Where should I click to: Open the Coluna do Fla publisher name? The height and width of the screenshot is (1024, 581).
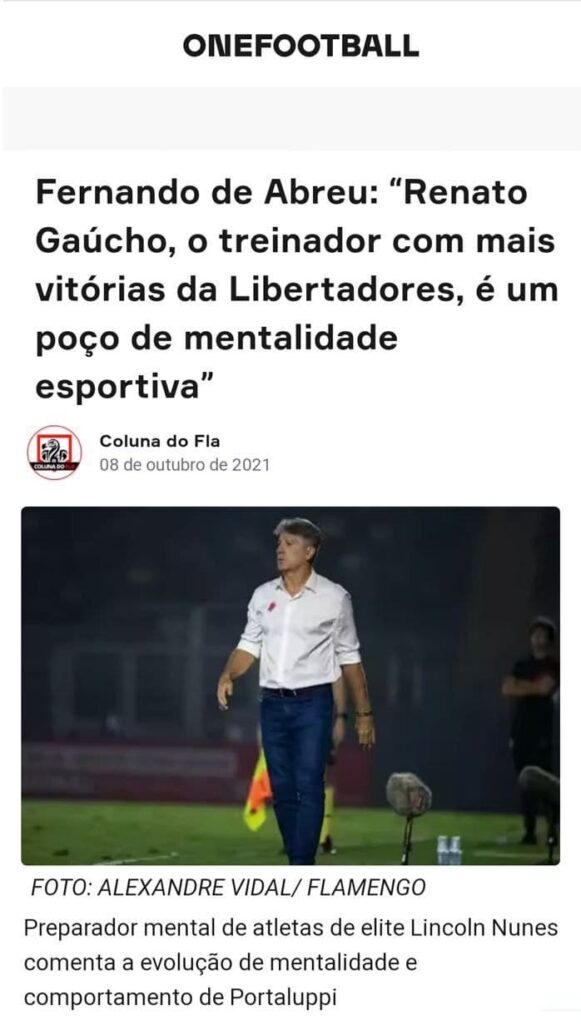tap(160, 441)
